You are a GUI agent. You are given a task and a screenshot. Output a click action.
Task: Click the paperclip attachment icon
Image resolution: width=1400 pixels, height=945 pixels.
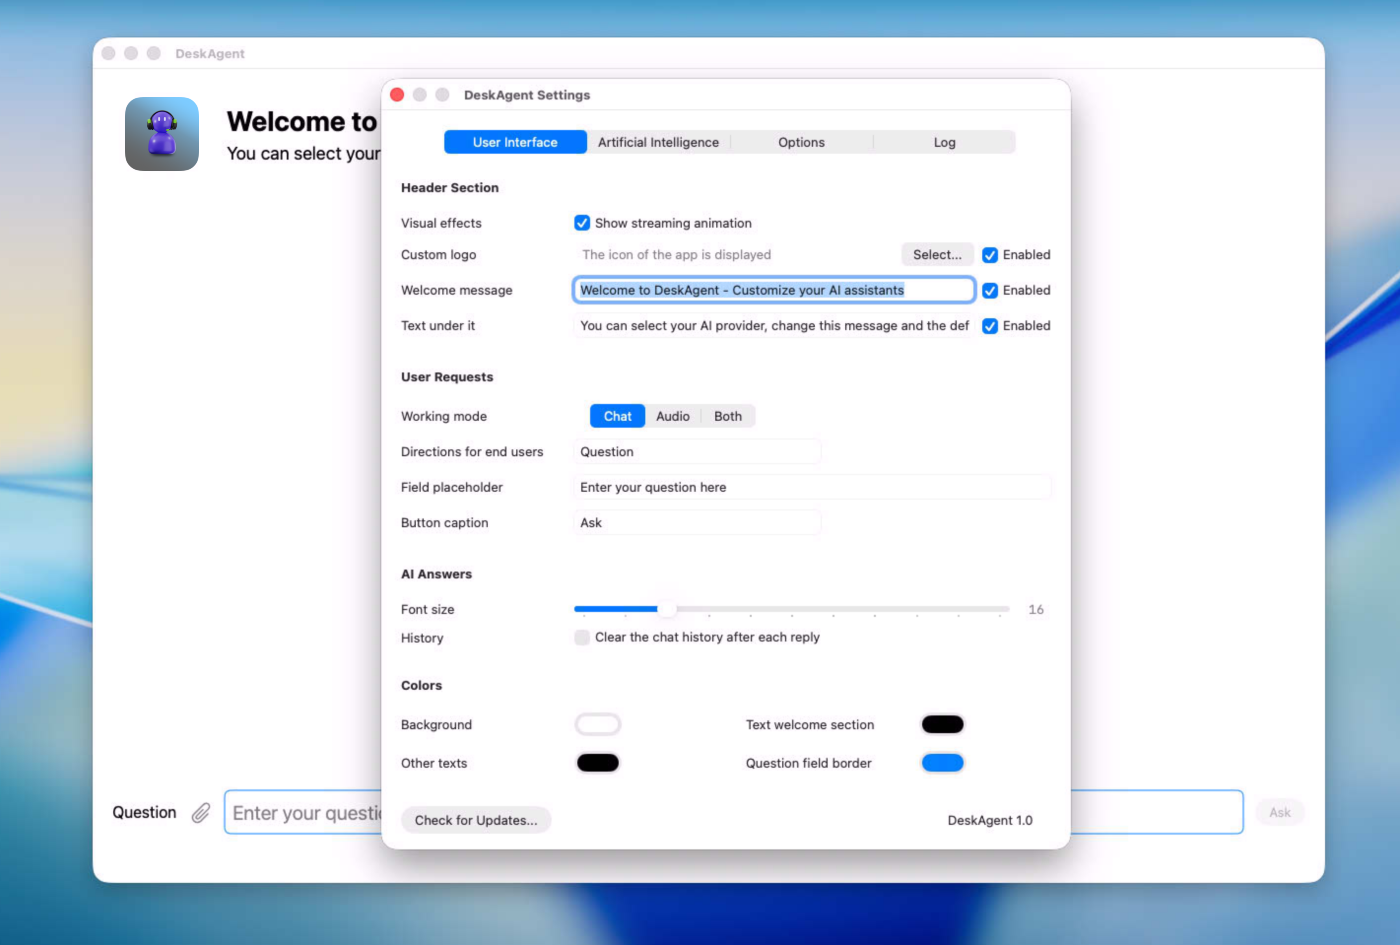click(201, 813)
